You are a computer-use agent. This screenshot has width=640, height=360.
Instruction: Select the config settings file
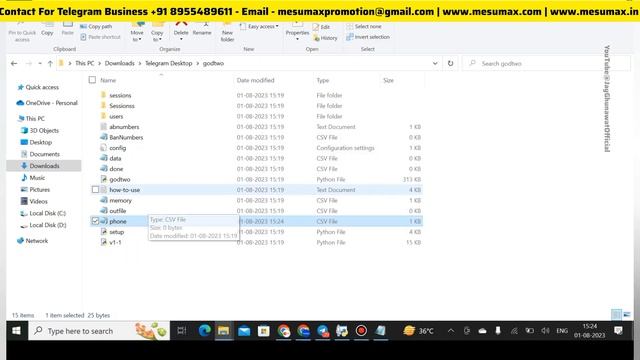click(118, 148)
